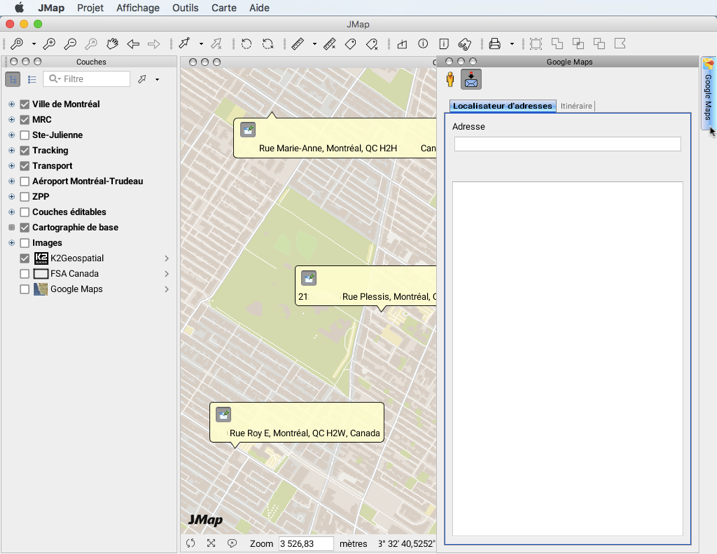This screenshot has height=554, width=717.
Task: Open the Carte menu
Action: pyautogui.click(x=224, y=8)
